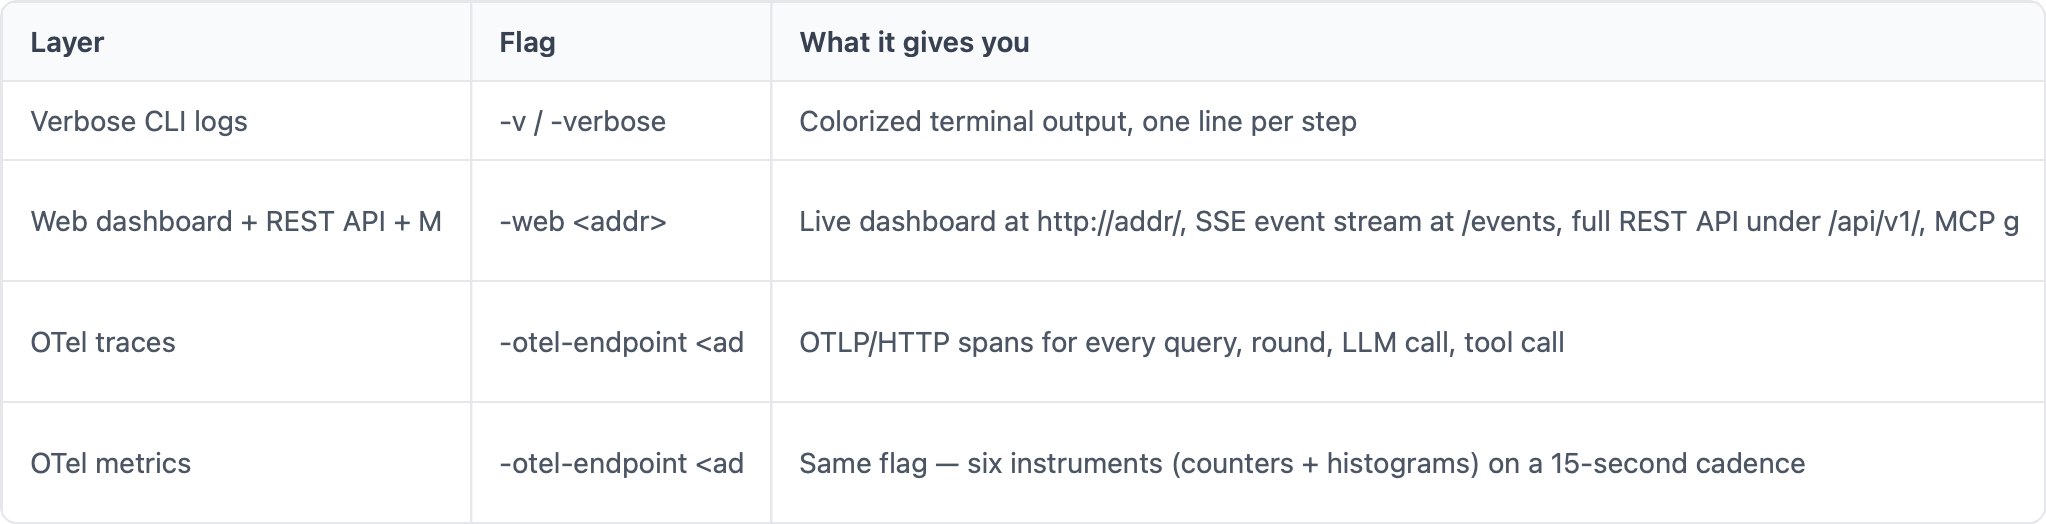Click the Live dashboard description text
This screenshot has height=524, width=2046.
click(x=1409, y=221)
